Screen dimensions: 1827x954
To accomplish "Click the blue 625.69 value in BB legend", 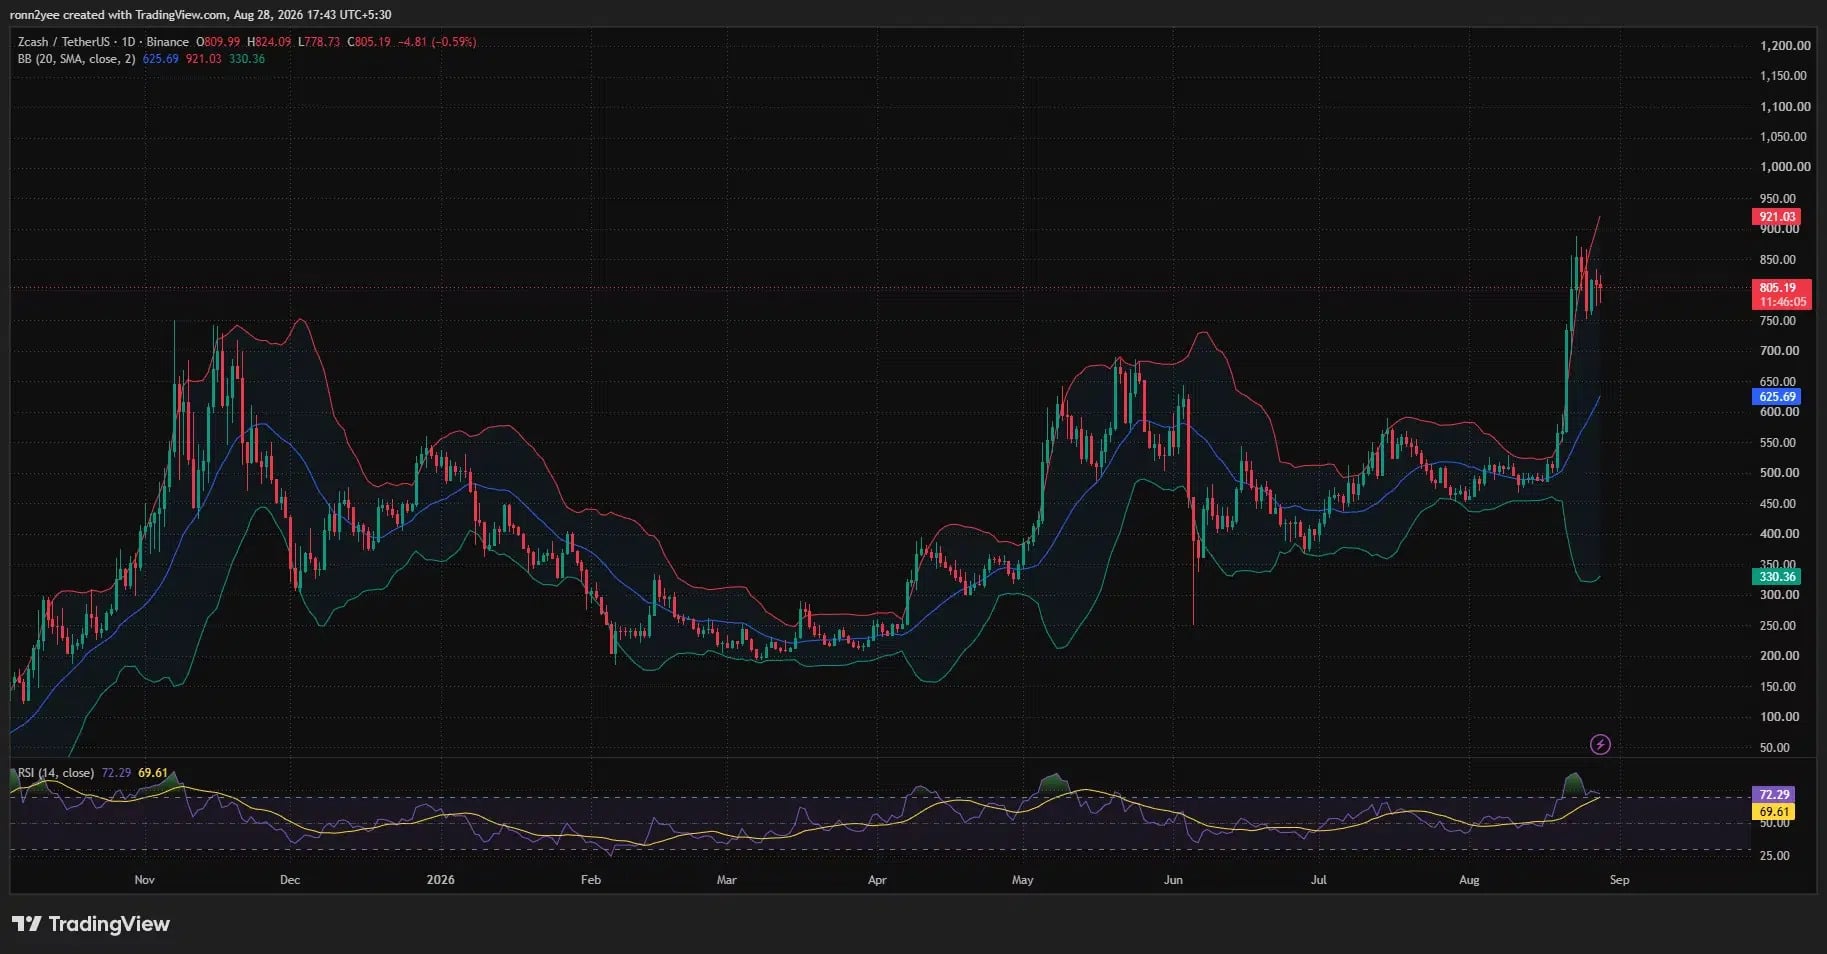I will [x=161, y=59].
